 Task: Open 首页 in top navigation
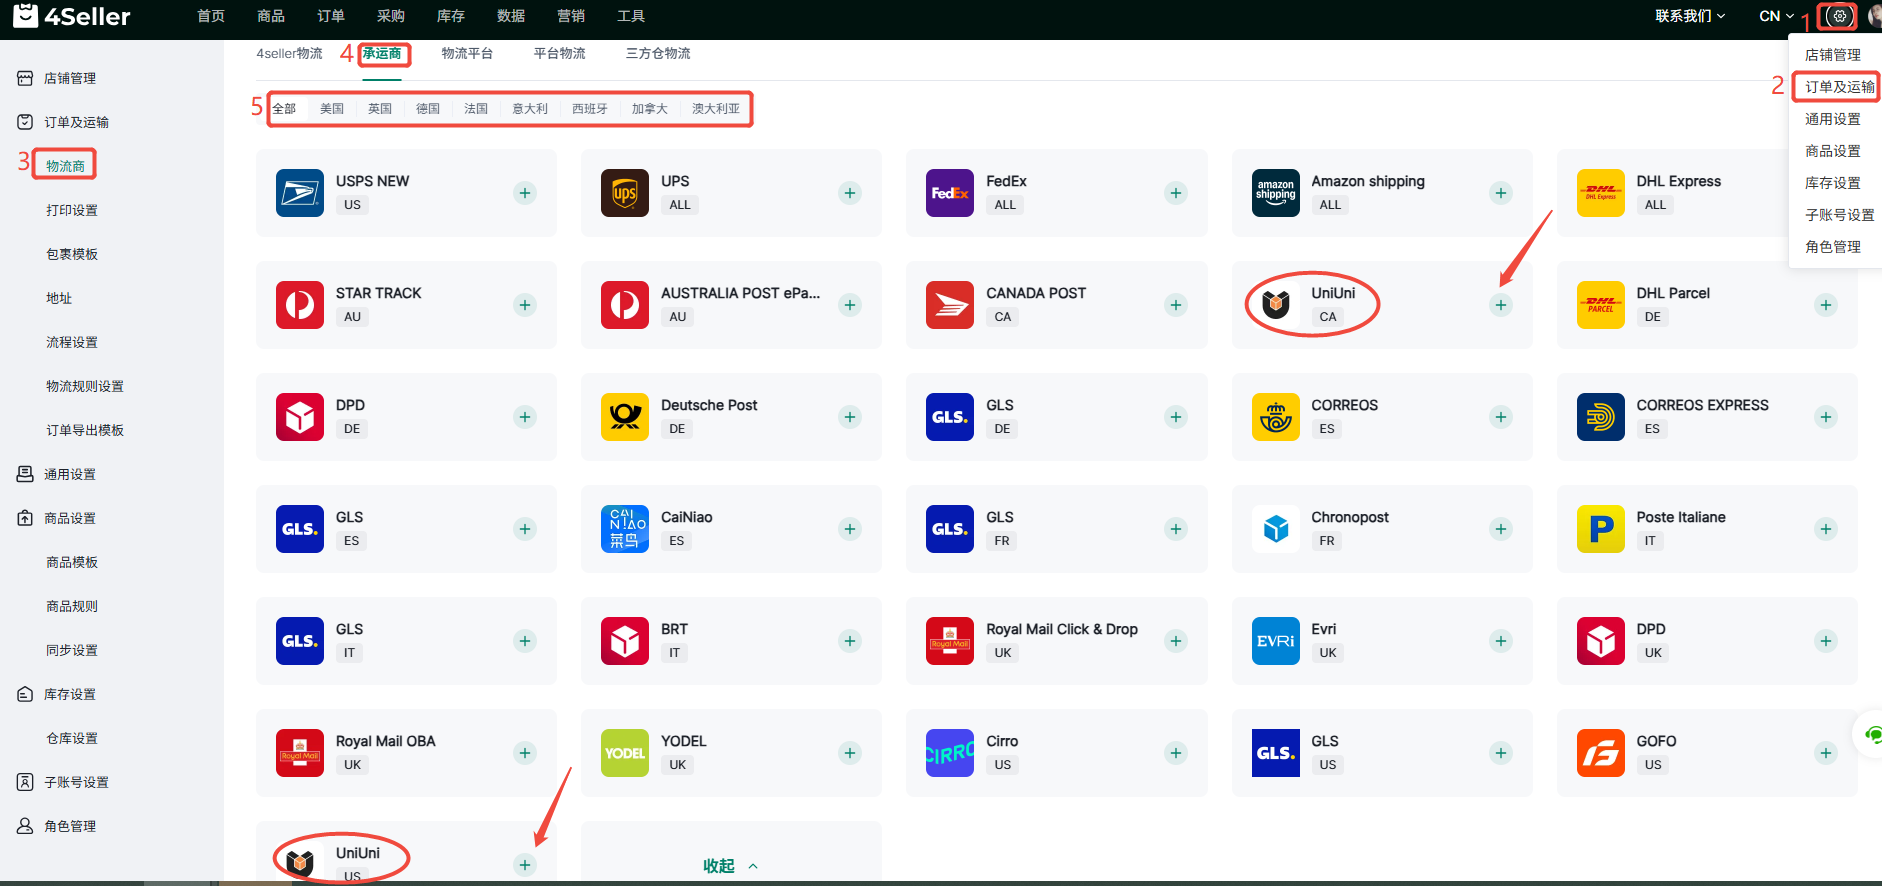pyautogui.click(x=211, y=16)
